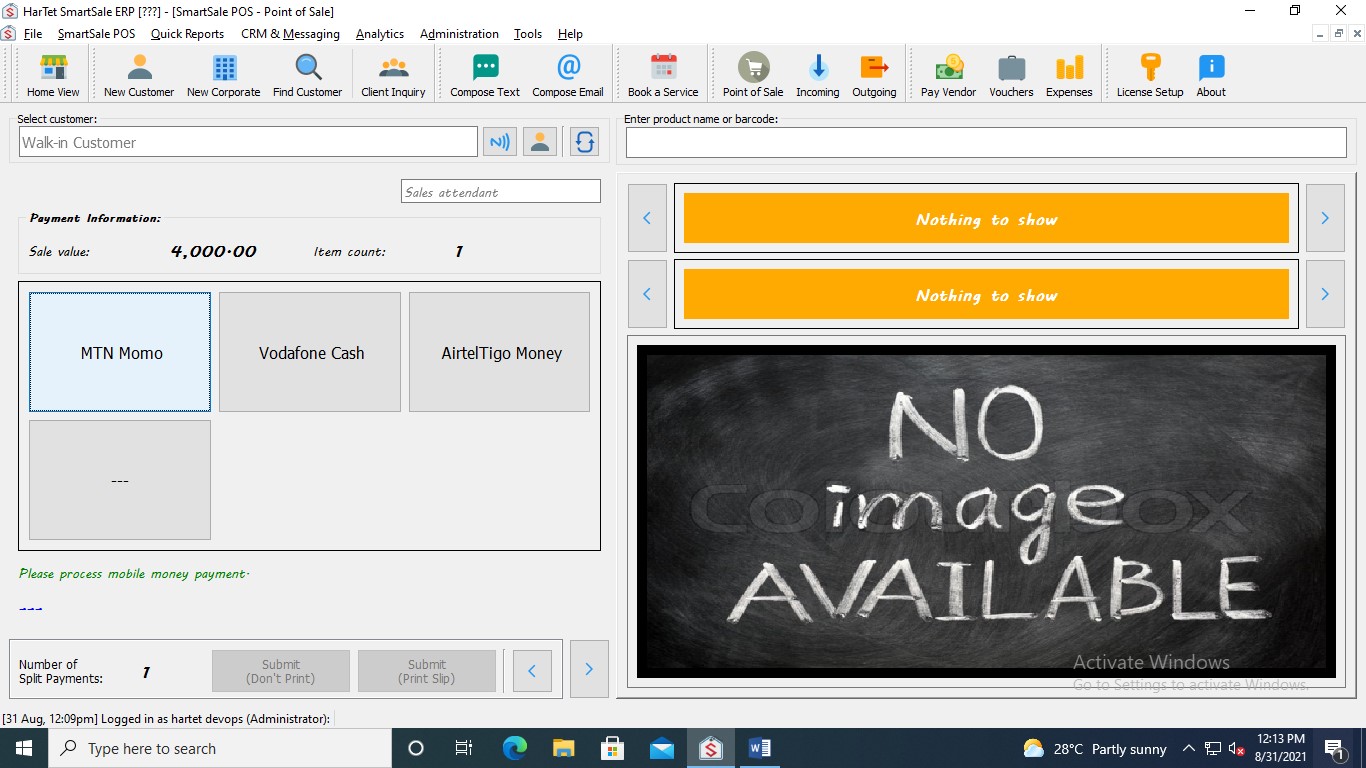Click the New Customer icon
This screenshot has height=768, width=1366.
pyautogui.click(x=139, y=75)
